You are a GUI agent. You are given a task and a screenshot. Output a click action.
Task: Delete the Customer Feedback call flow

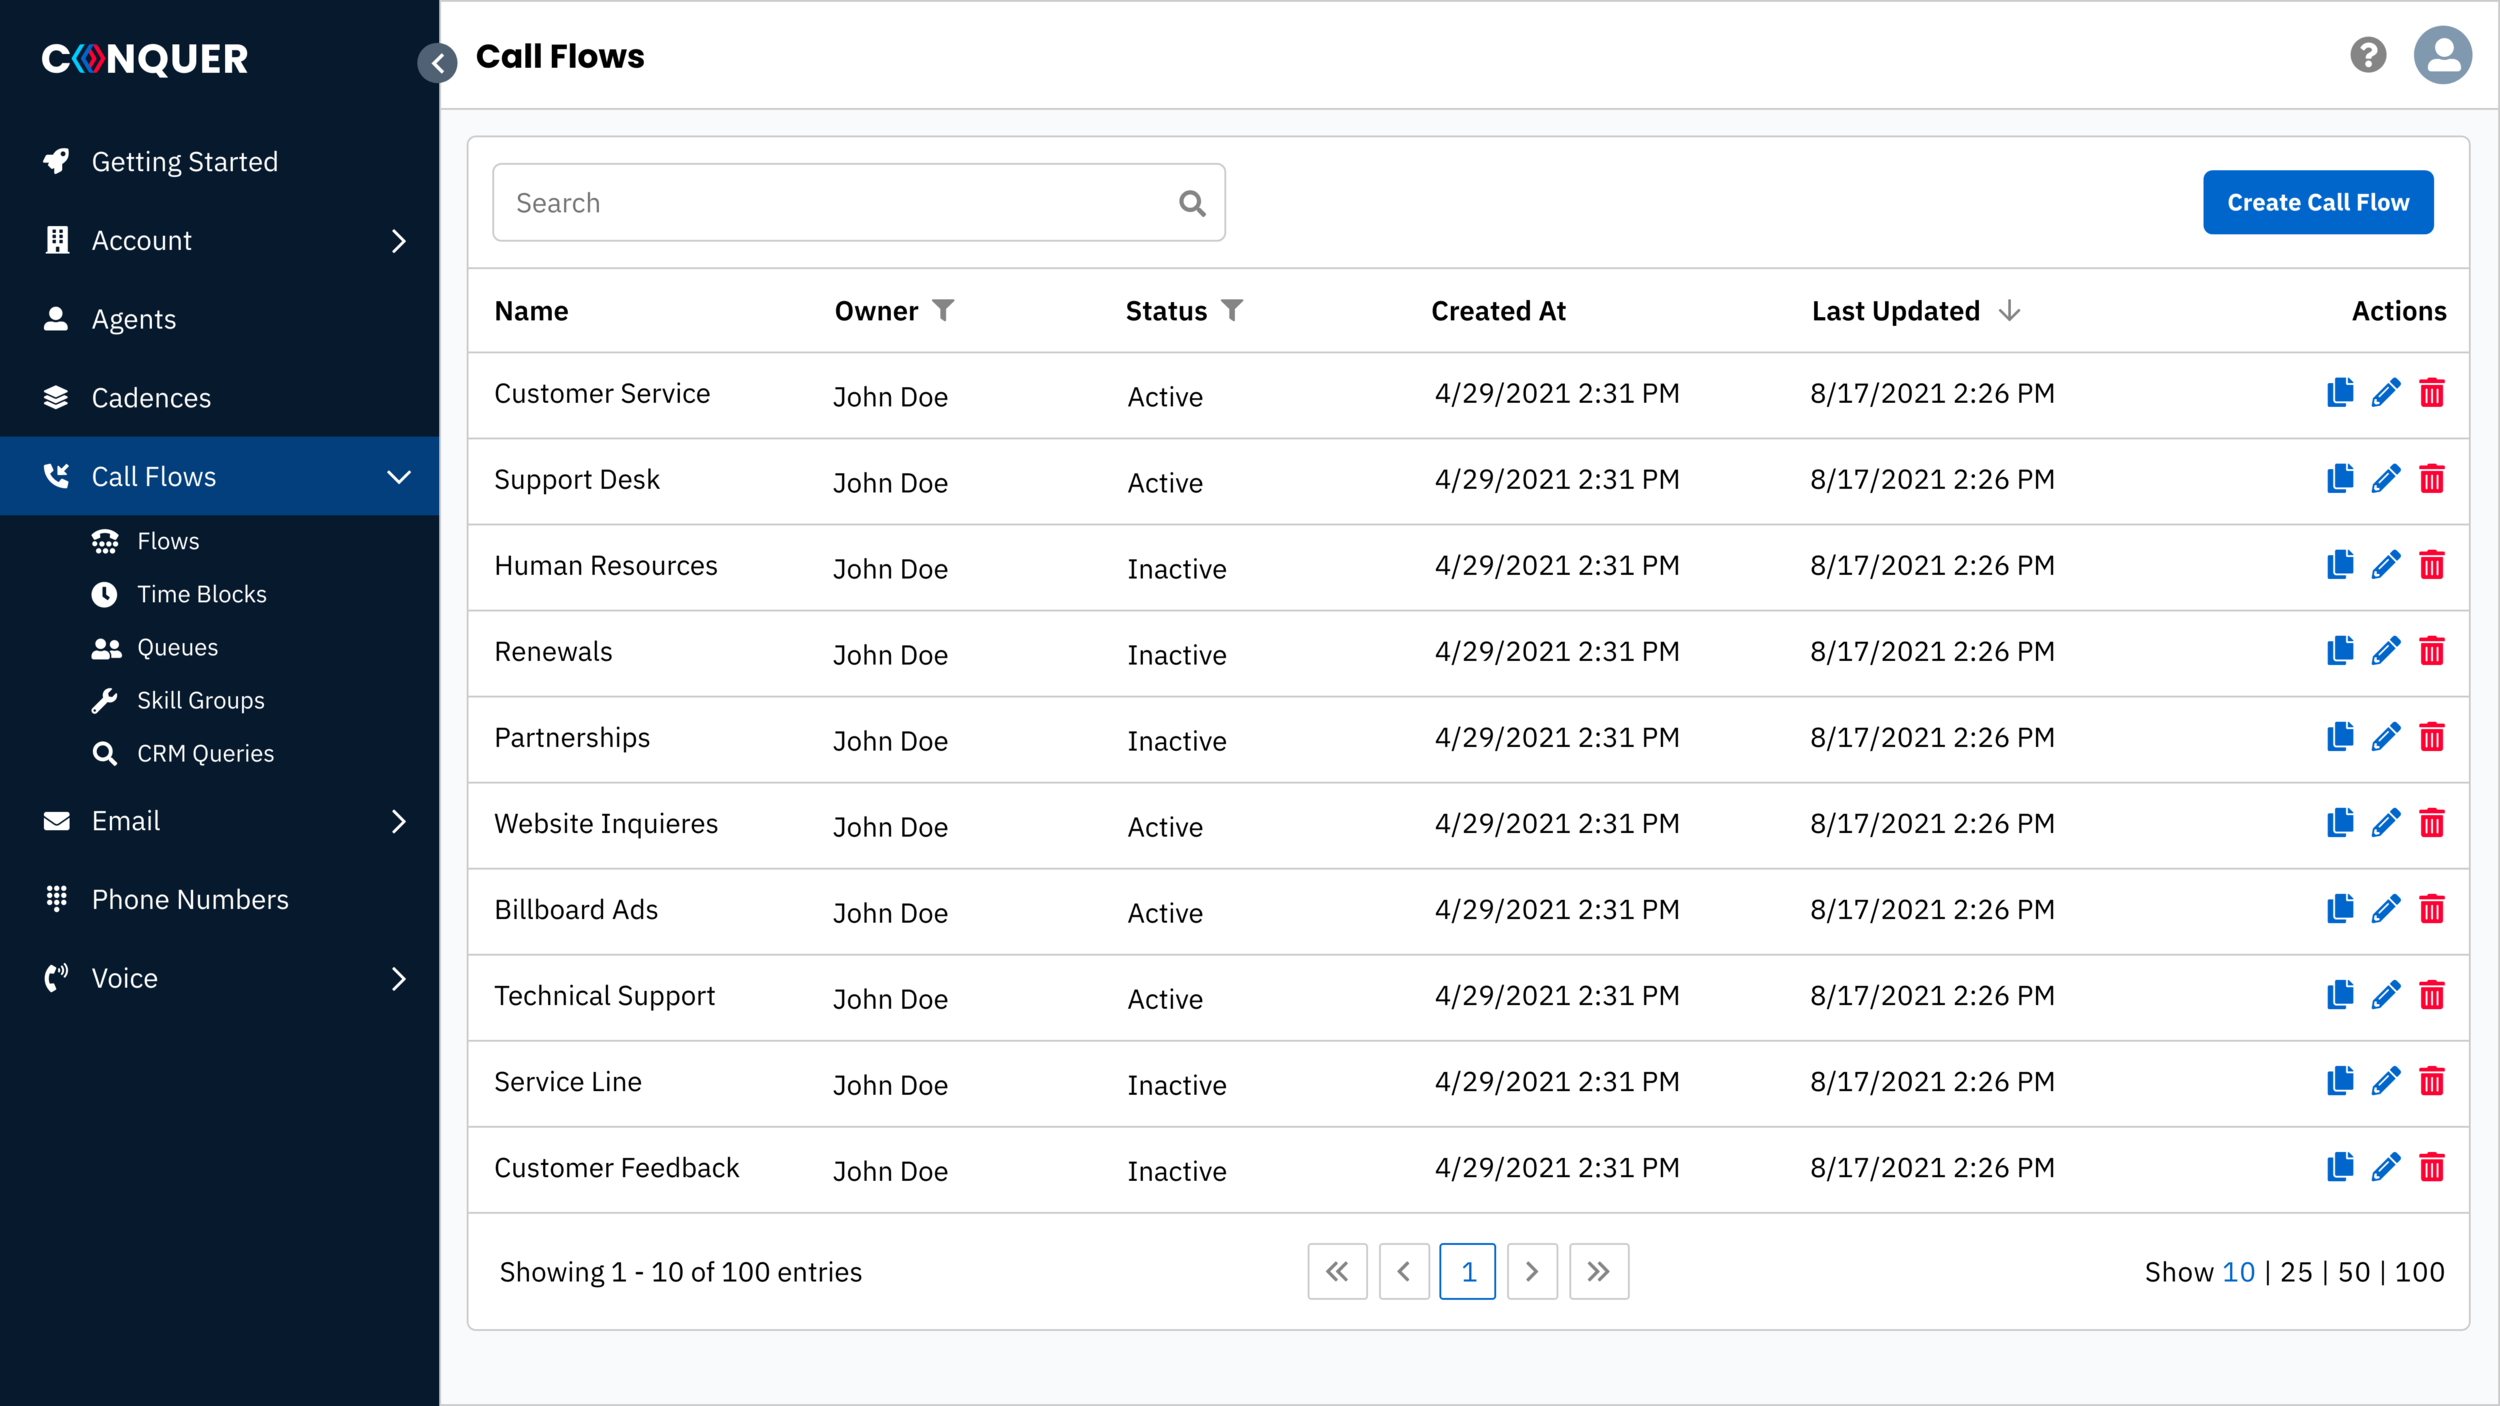pyautogui.click(x=2431, y=1167)
